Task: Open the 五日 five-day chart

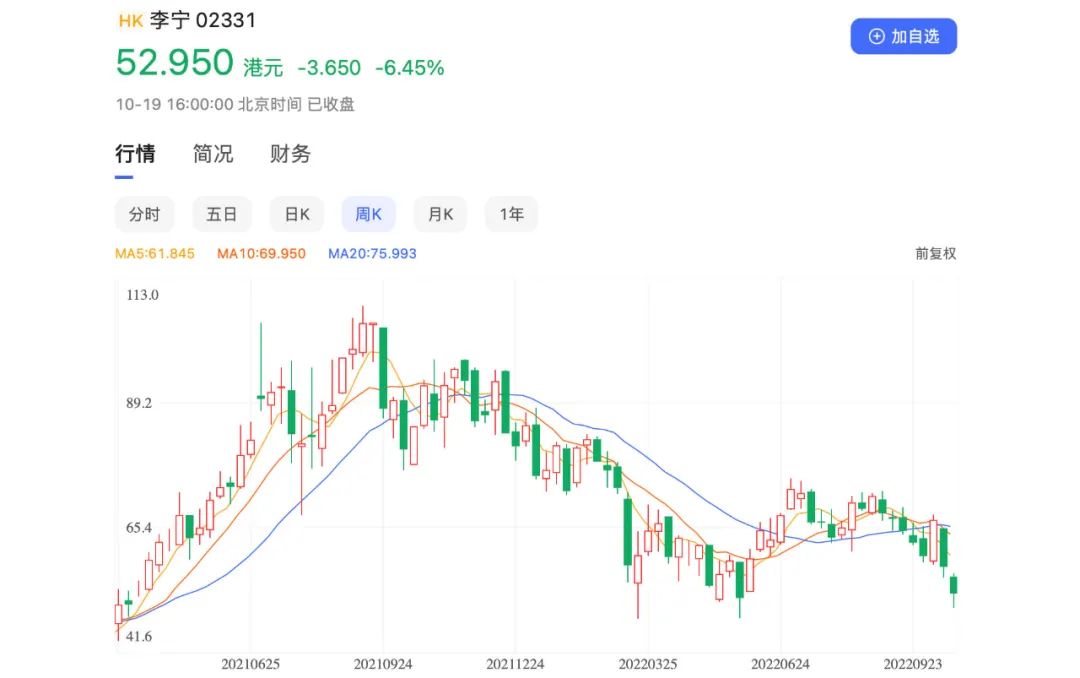Action: click(x=222, y=214)
